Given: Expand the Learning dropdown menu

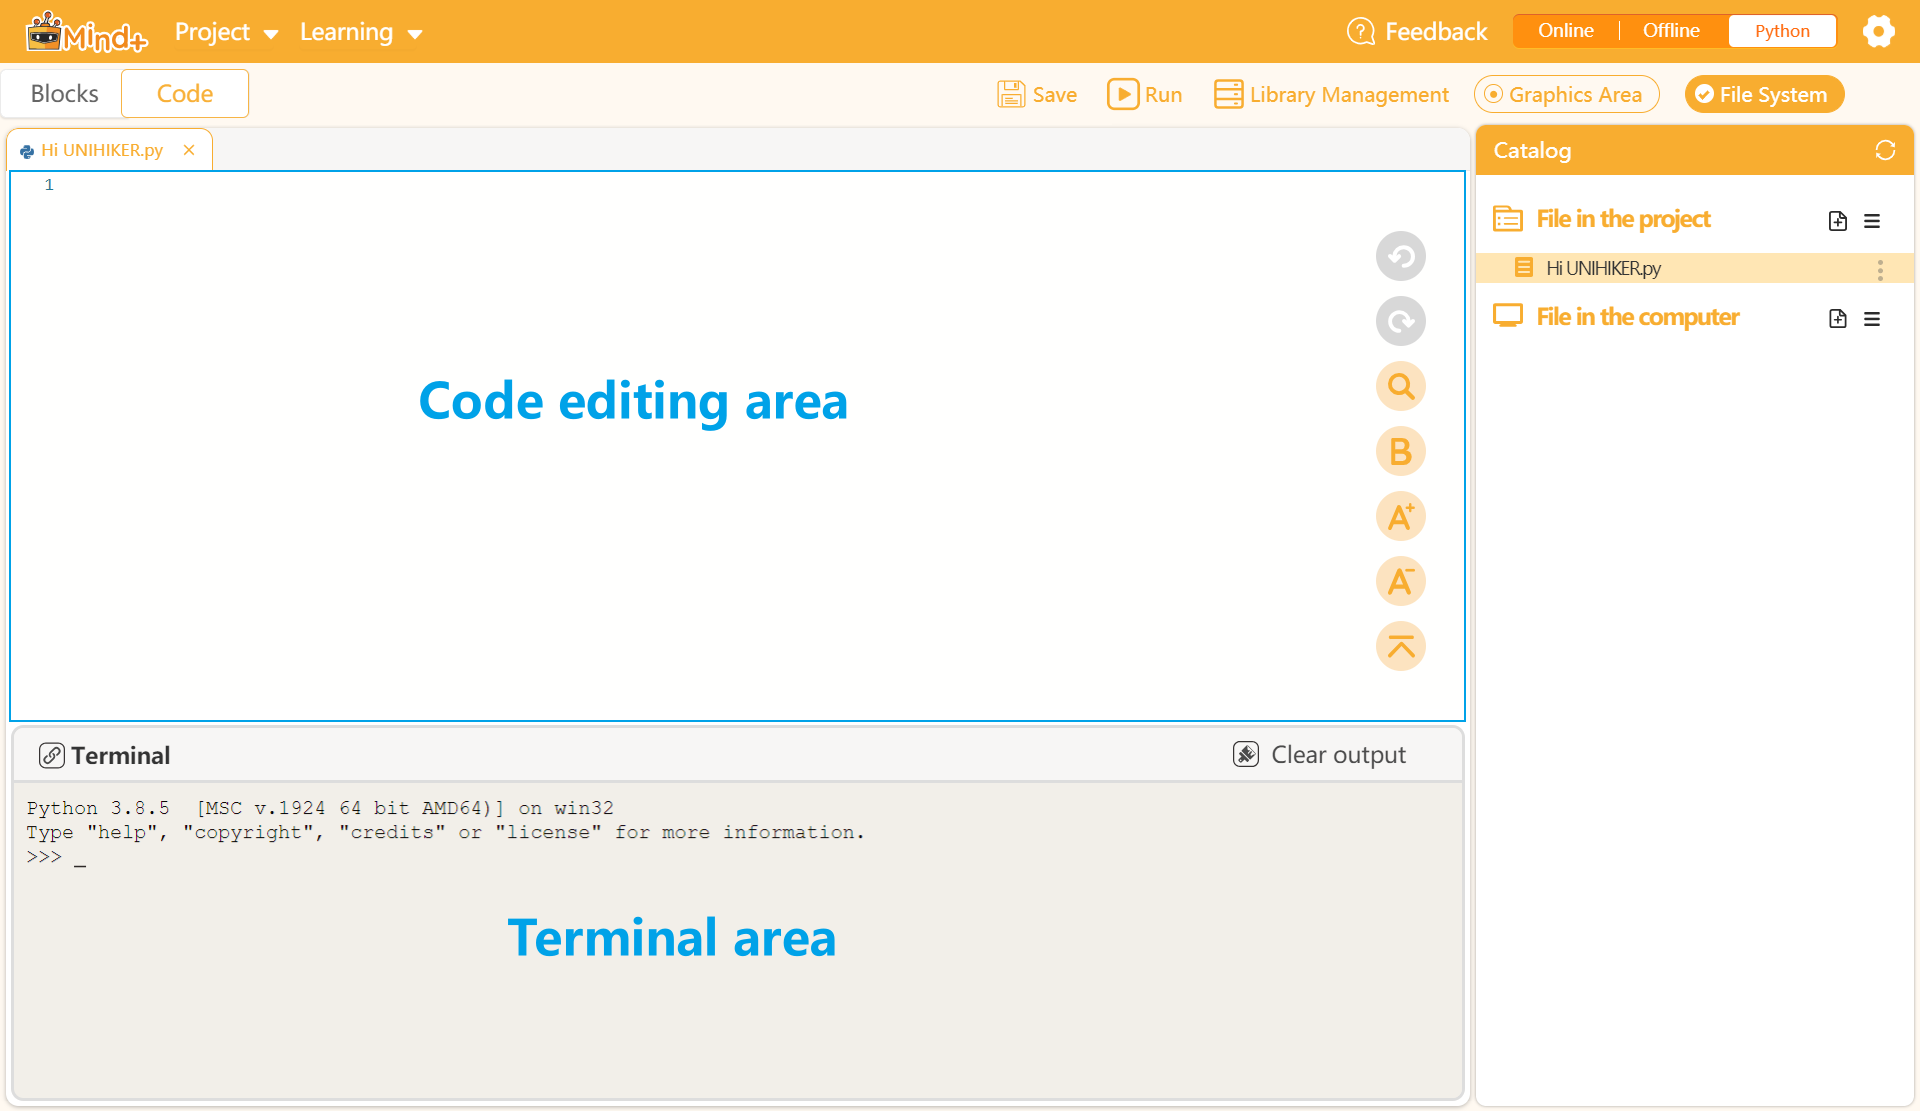Looking at the screenshot, I should pos(361,32).
